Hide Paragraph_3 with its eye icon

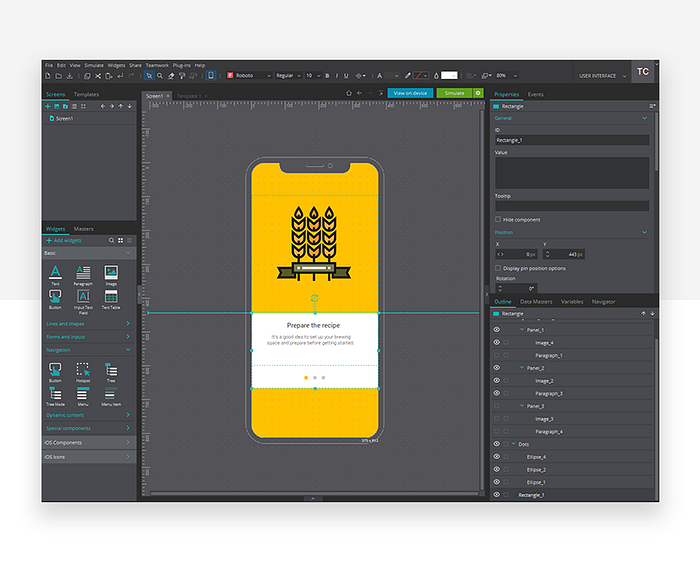[496, 393]
